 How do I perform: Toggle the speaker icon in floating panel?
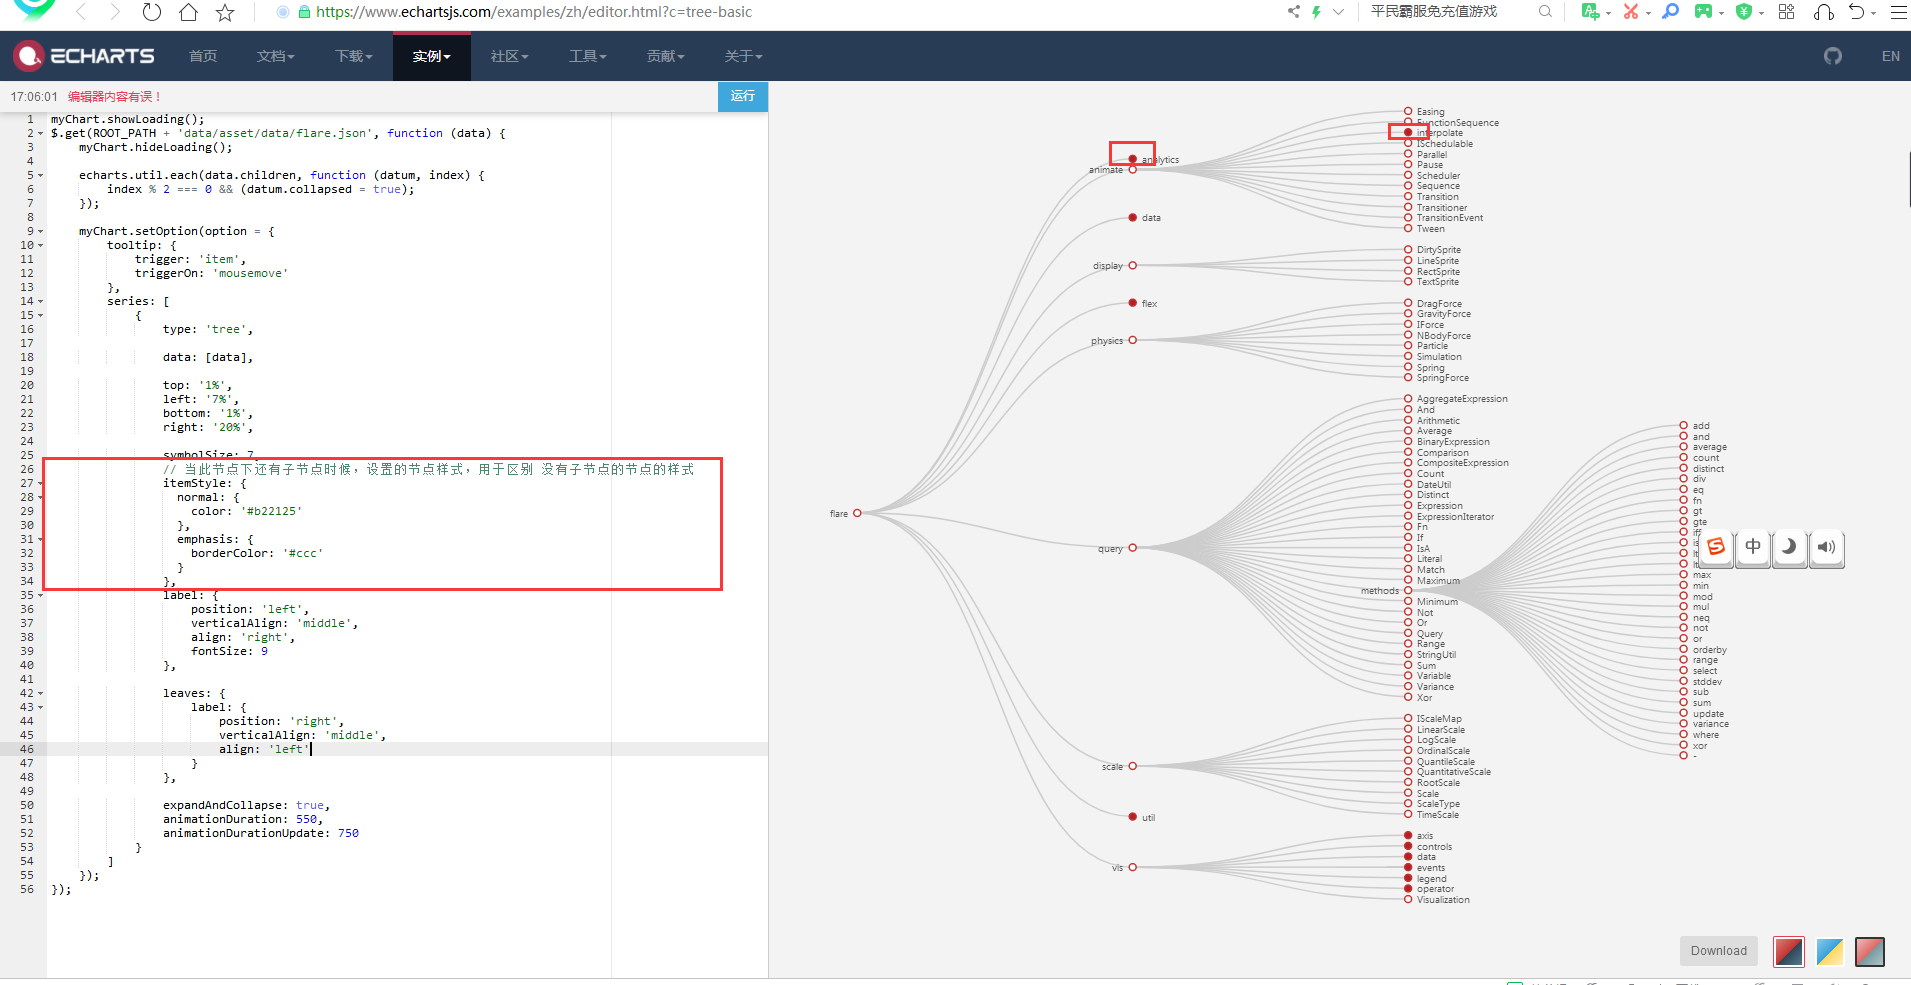(1827, 548)
